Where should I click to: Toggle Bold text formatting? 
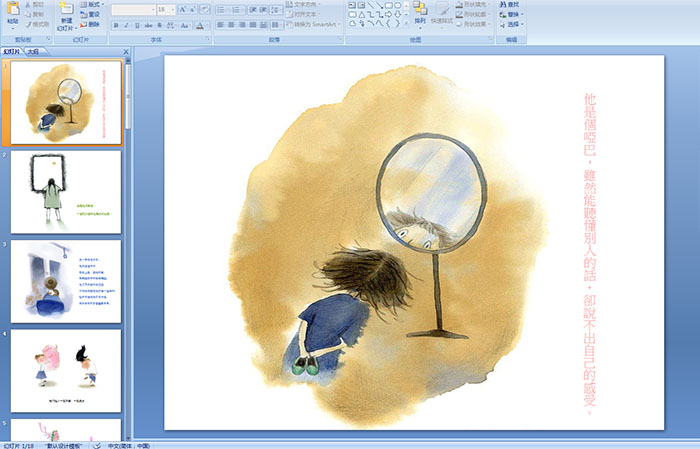click(x=117, y=25)
